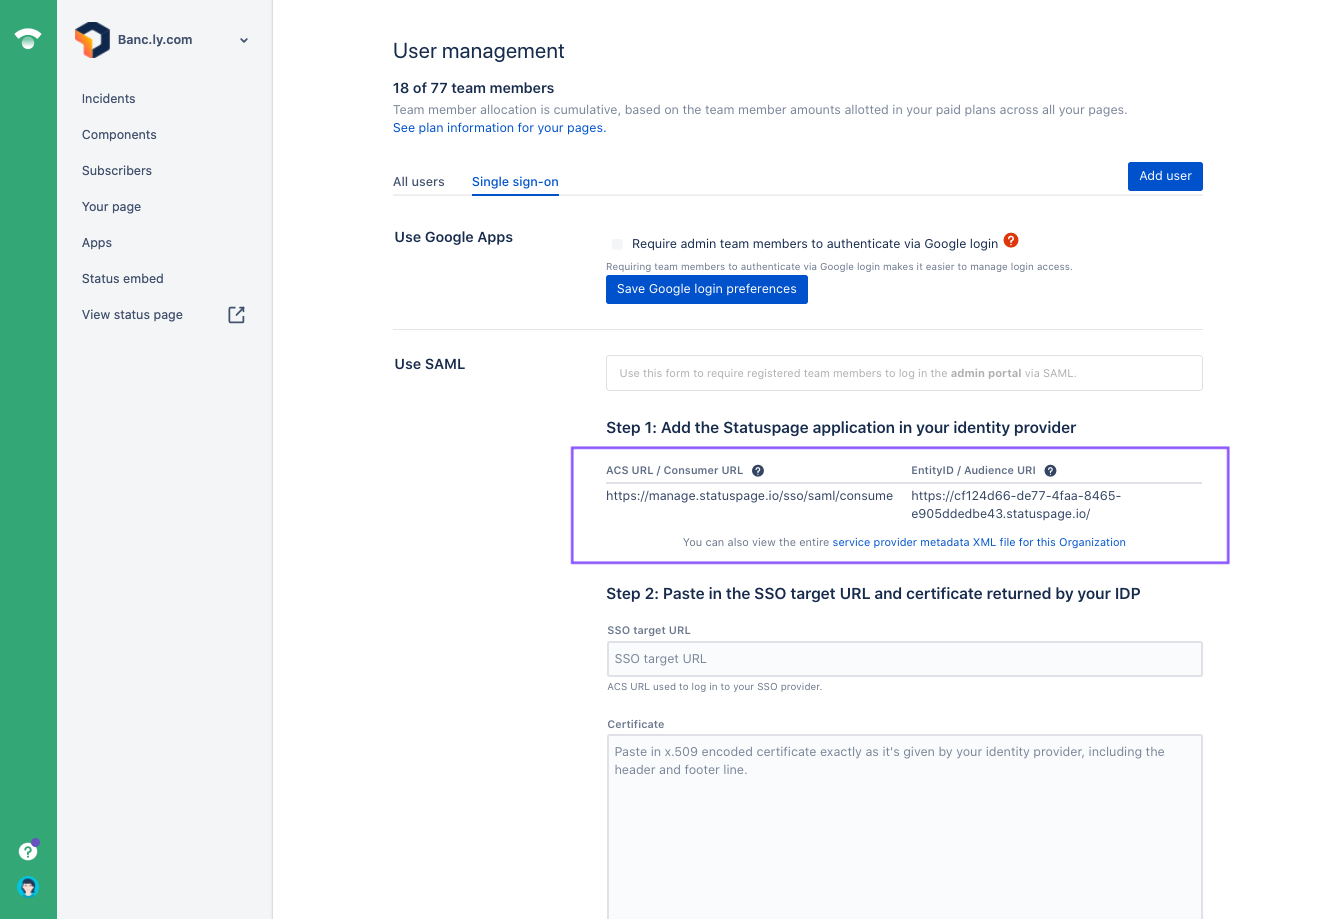1322x919 pixels.
Task: Go to Status embed settings
Action: point(122,278)
